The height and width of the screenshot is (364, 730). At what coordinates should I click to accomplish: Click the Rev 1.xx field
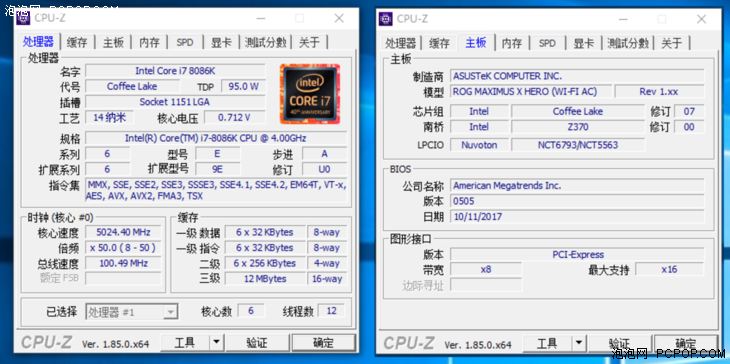659,91
